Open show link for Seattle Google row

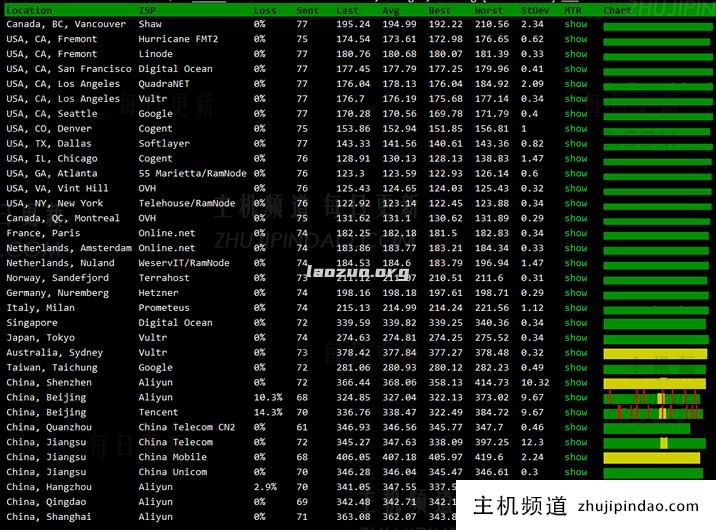pos(575,114)
